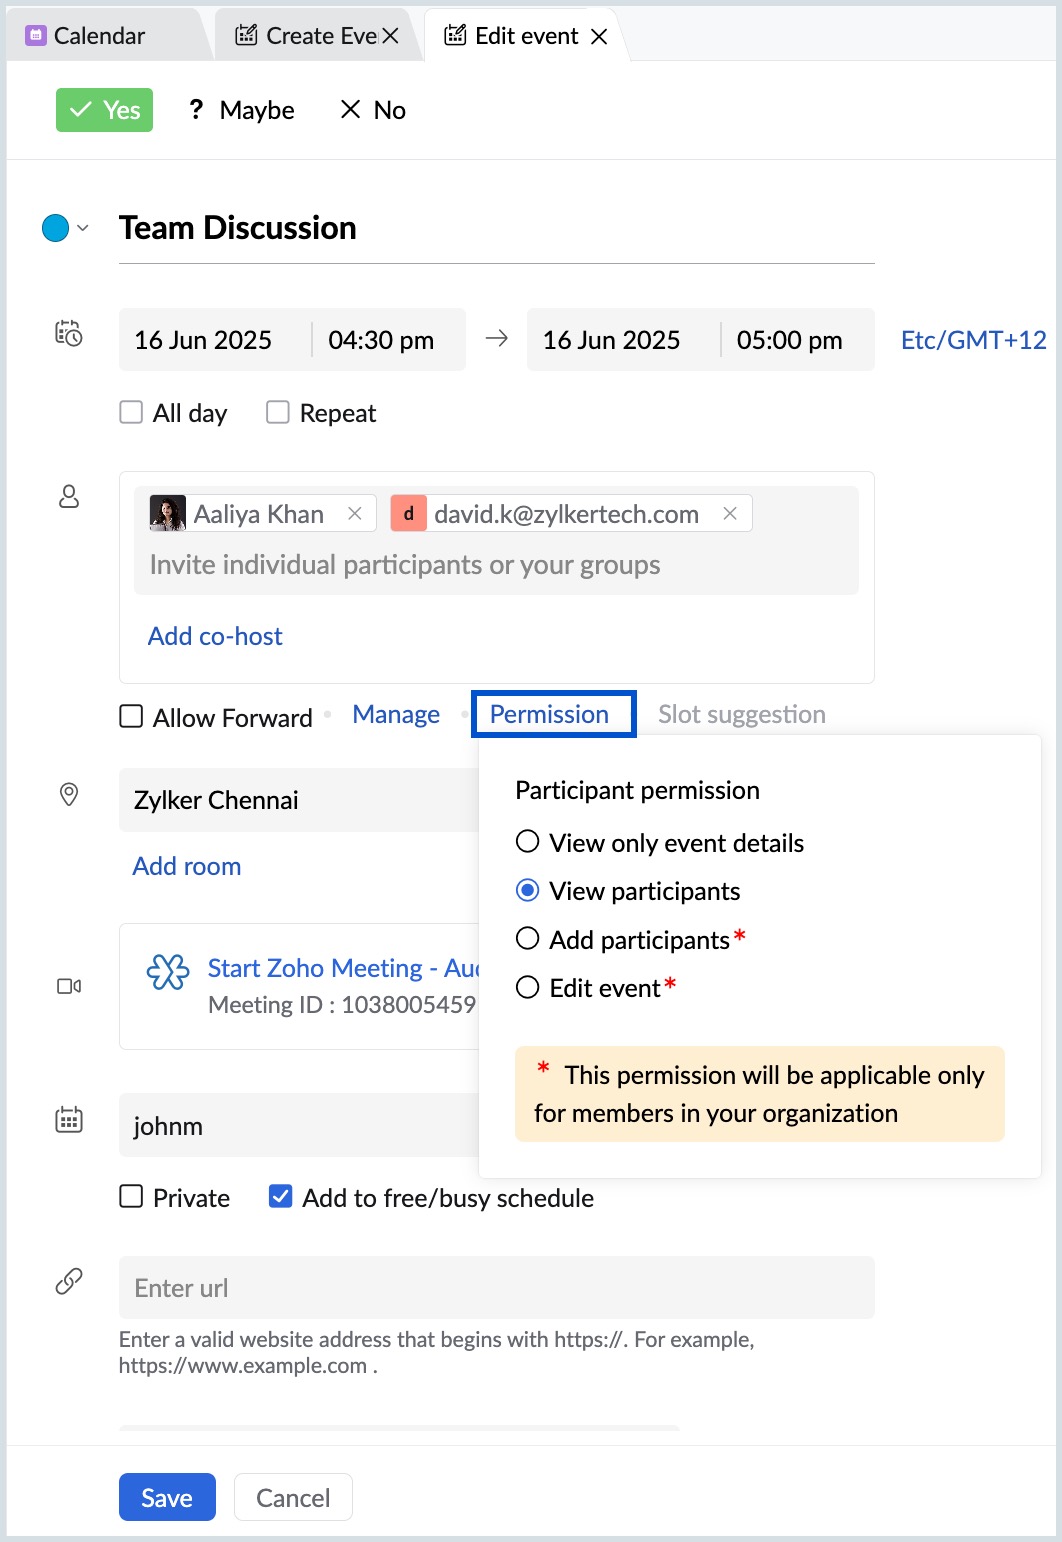Open the Etc/GMT+12 timezone selector
Screen dimensions: 1062x1542
click(973, 340)
